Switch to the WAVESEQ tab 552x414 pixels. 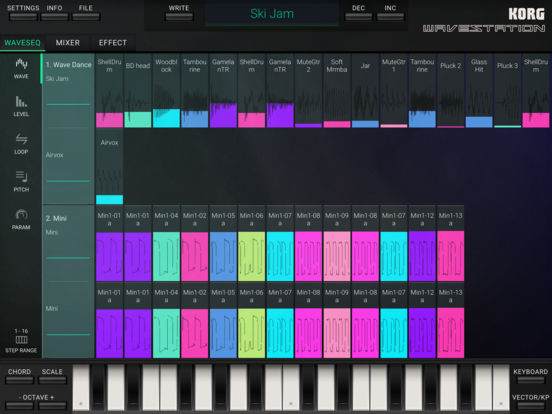click(x=23, y=43)
